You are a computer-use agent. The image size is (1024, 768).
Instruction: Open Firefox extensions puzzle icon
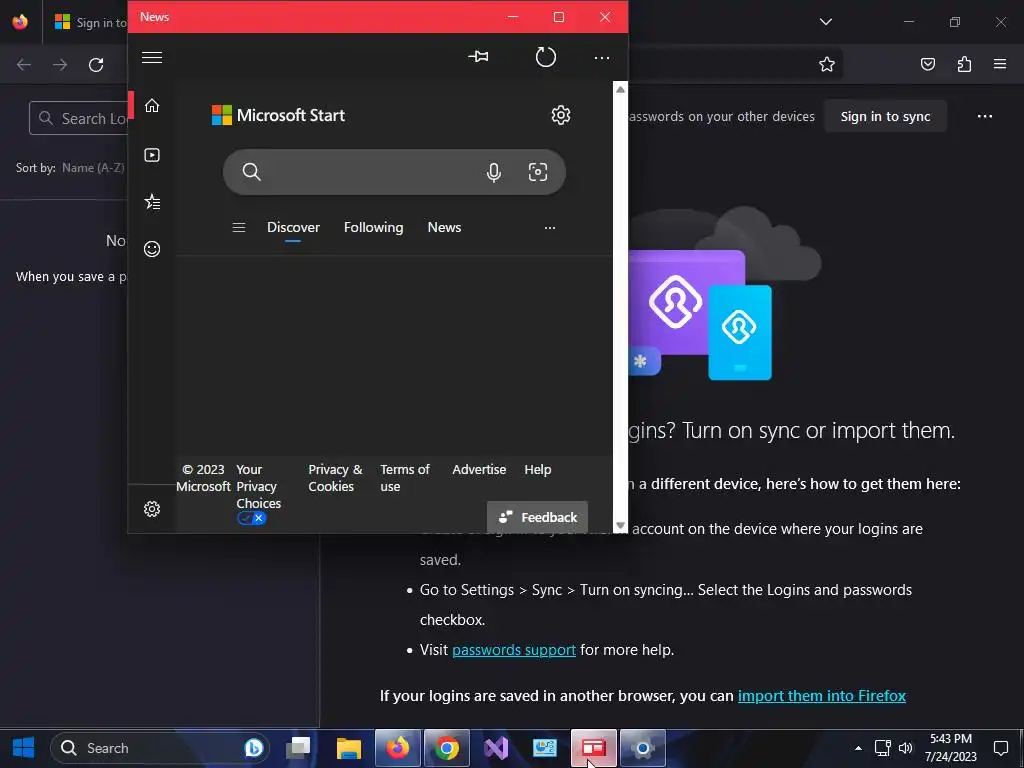[x=964, y=64]
